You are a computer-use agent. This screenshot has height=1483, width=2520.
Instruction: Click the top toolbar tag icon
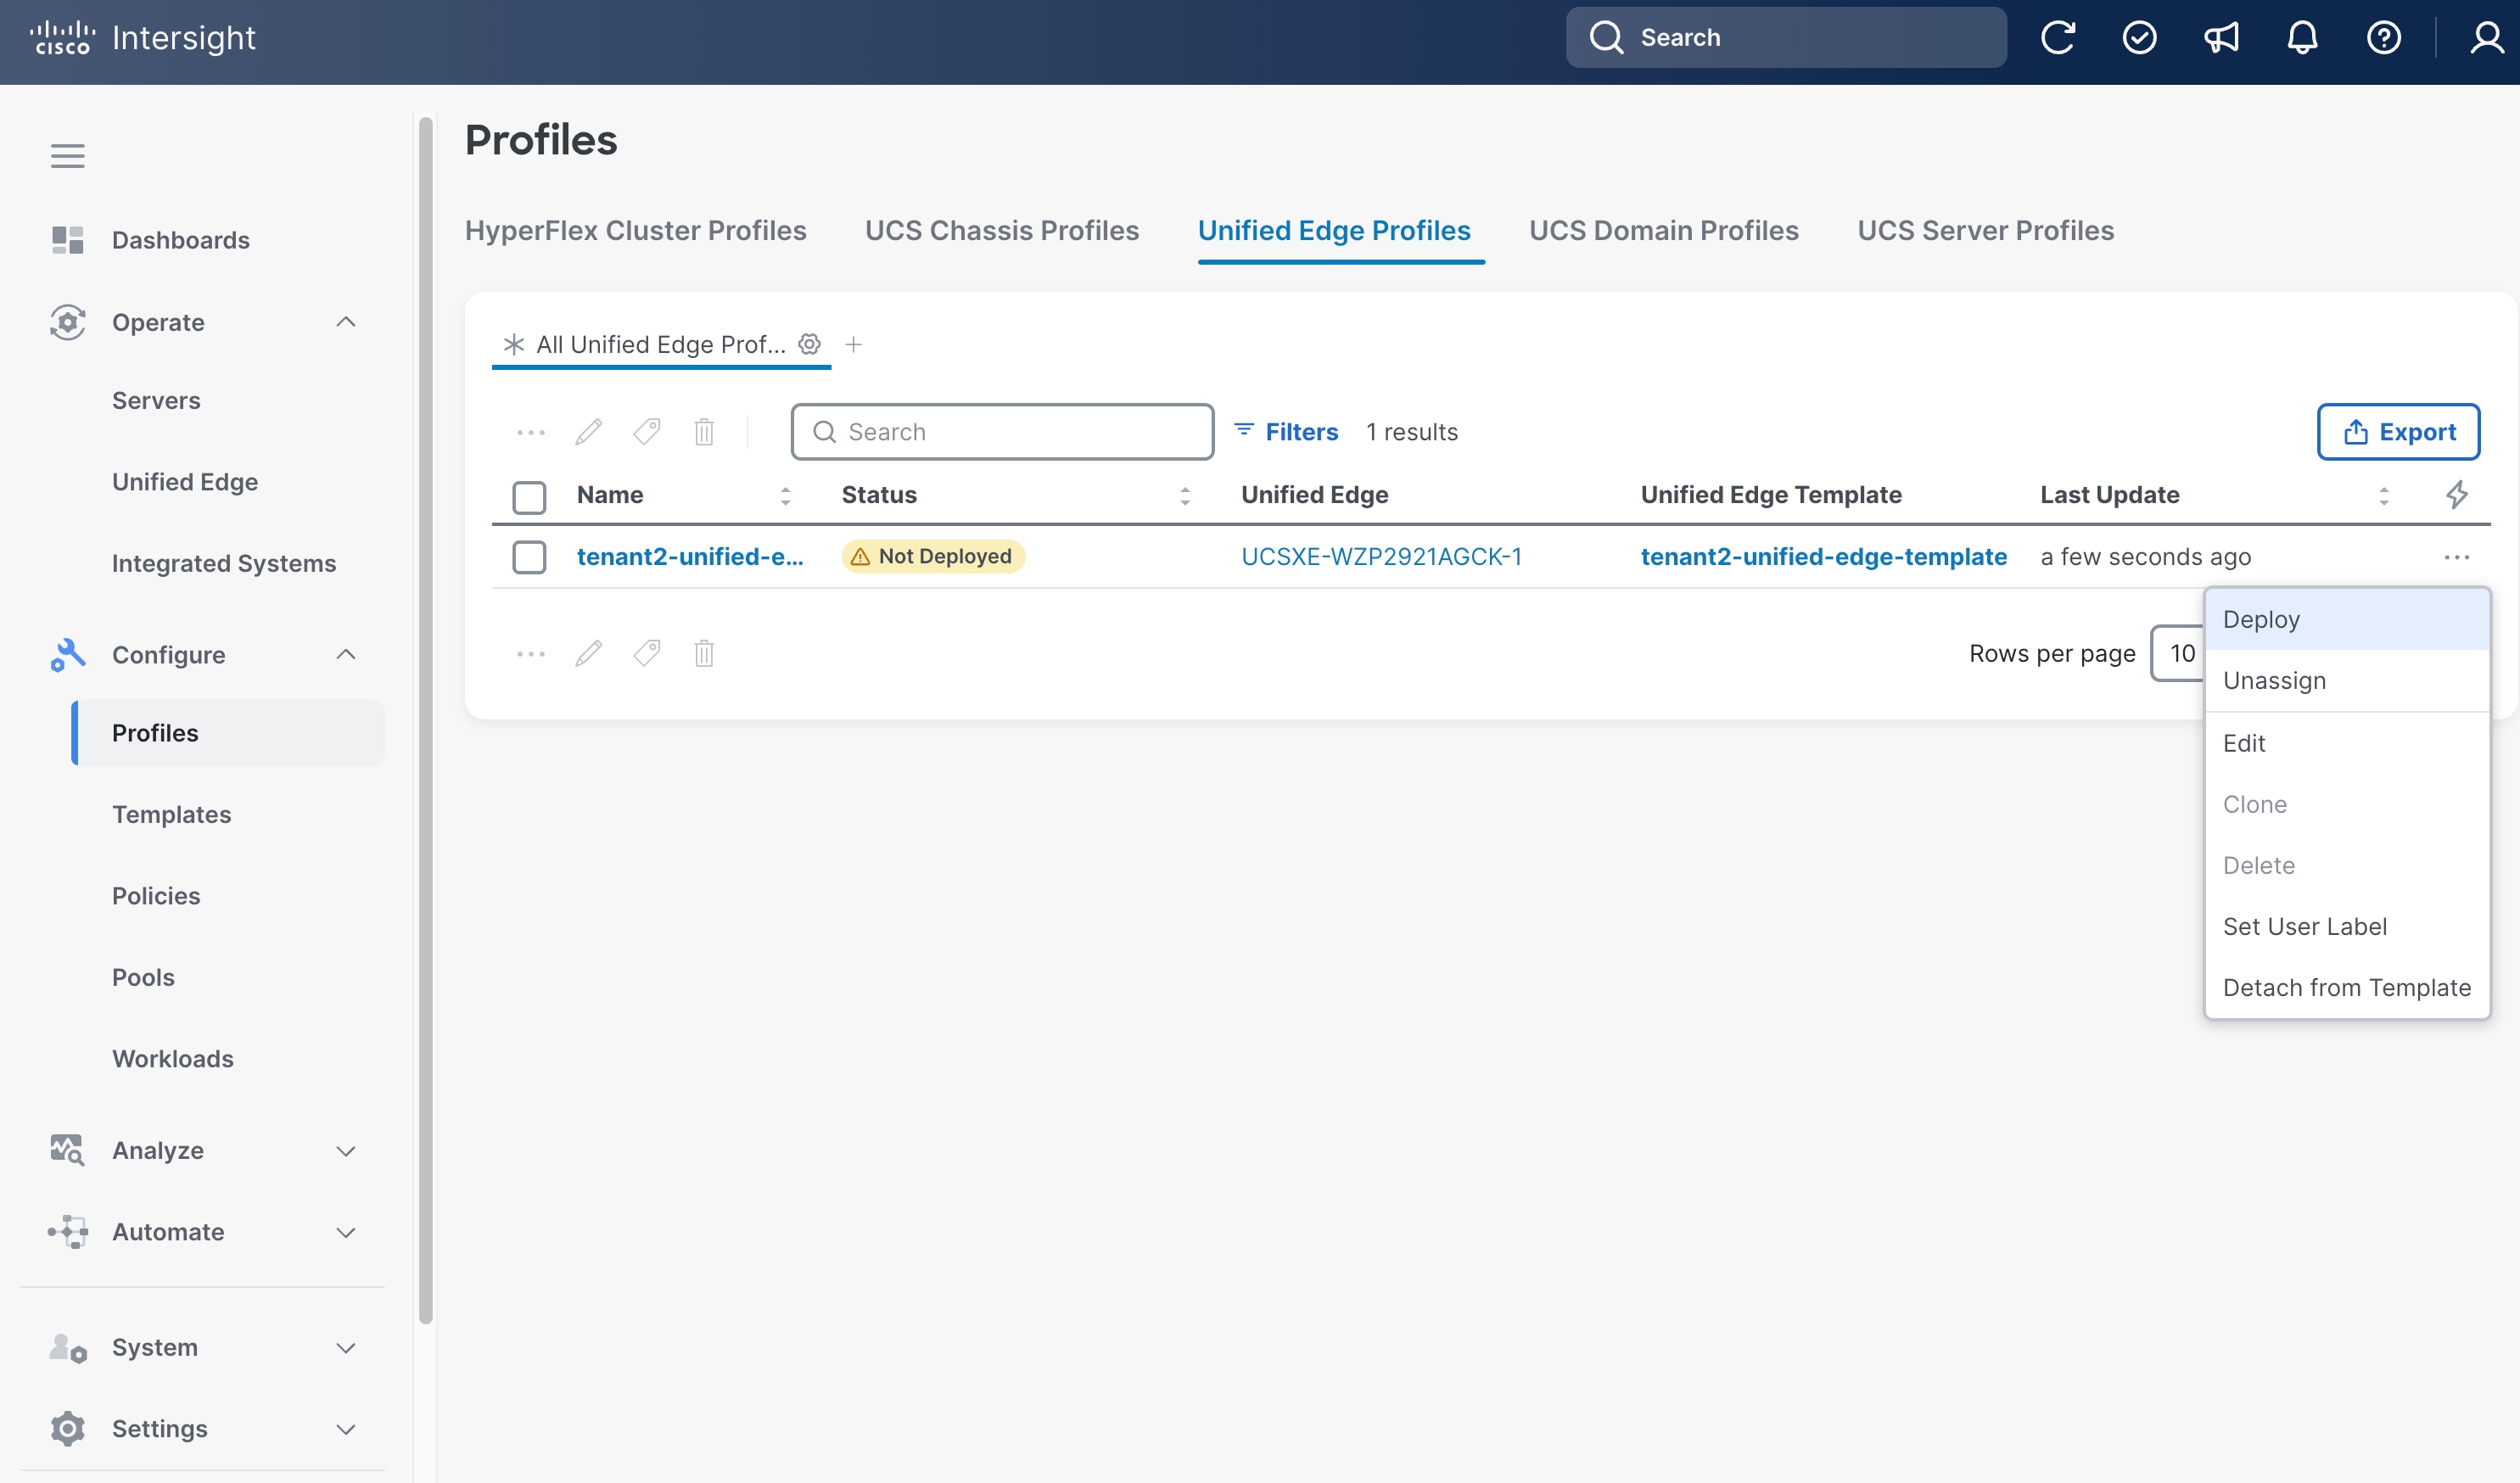(x=647, y=432)
